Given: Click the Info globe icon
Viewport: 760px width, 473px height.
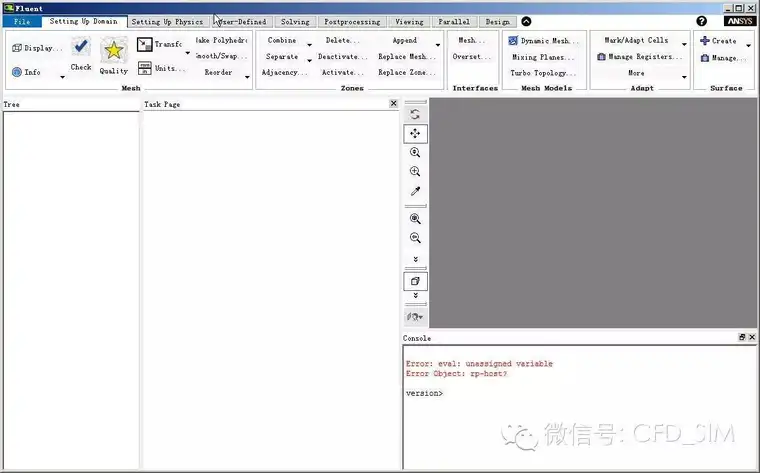Looking at the screenshot, I should (x=17, y=72).
